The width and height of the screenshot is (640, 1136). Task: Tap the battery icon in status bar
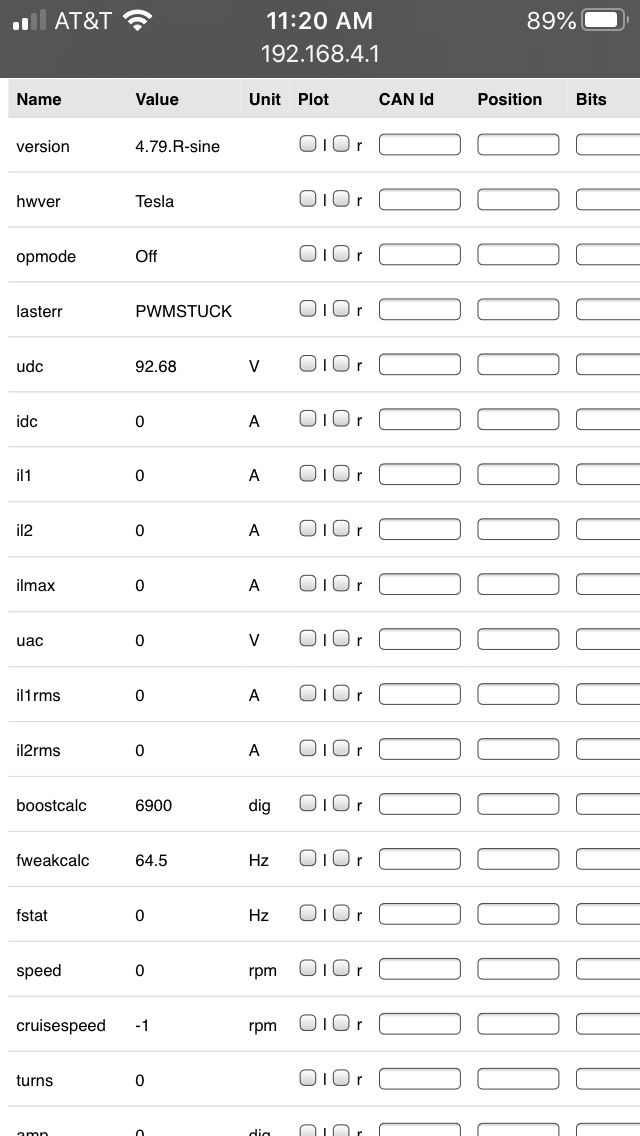603,20
